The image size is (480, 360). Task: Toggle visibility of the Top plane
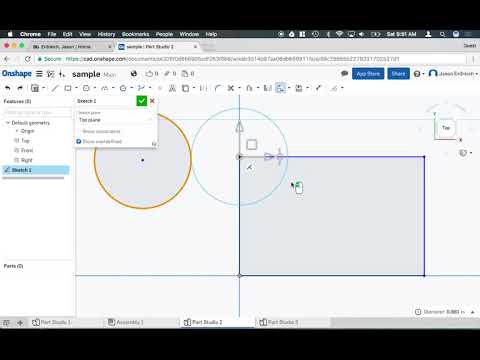(x=16, y=141)
